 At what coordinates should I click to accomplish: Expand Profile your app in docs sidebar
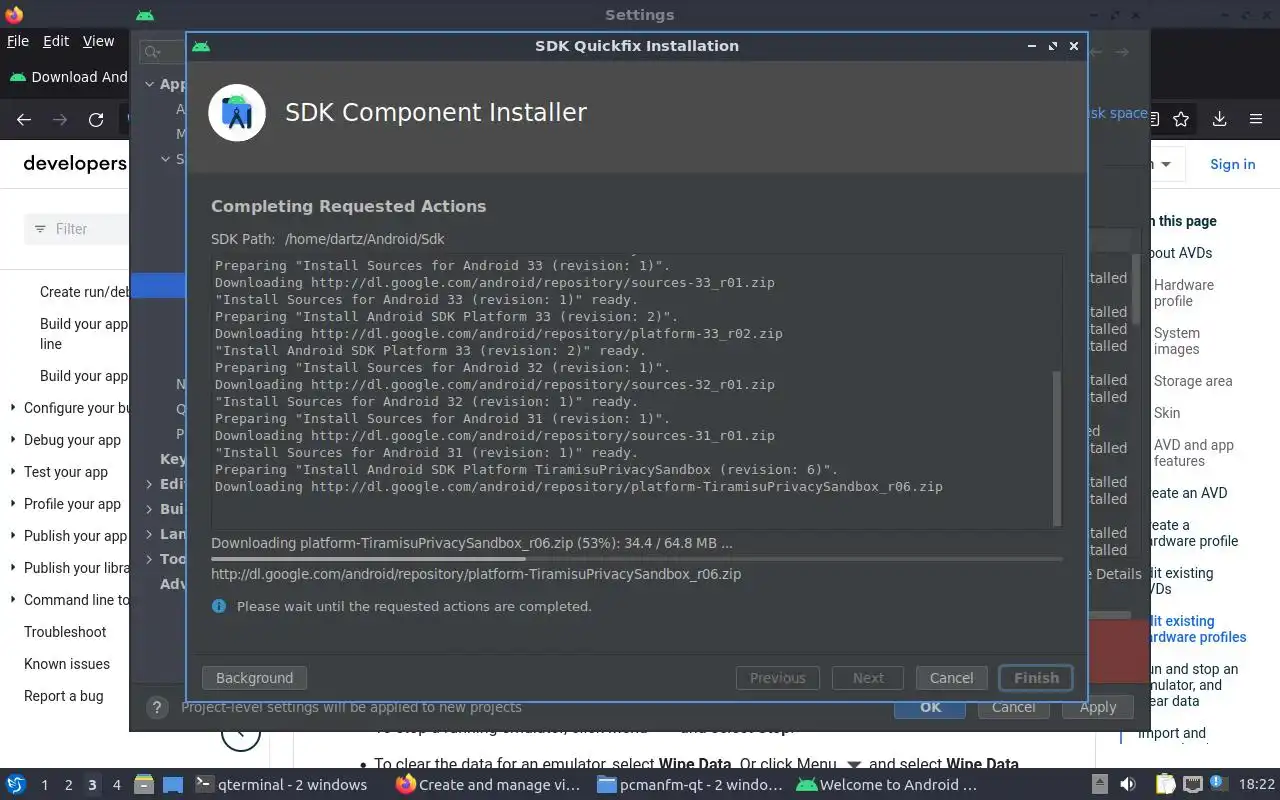pyautogui.click(x=13, y=504)
